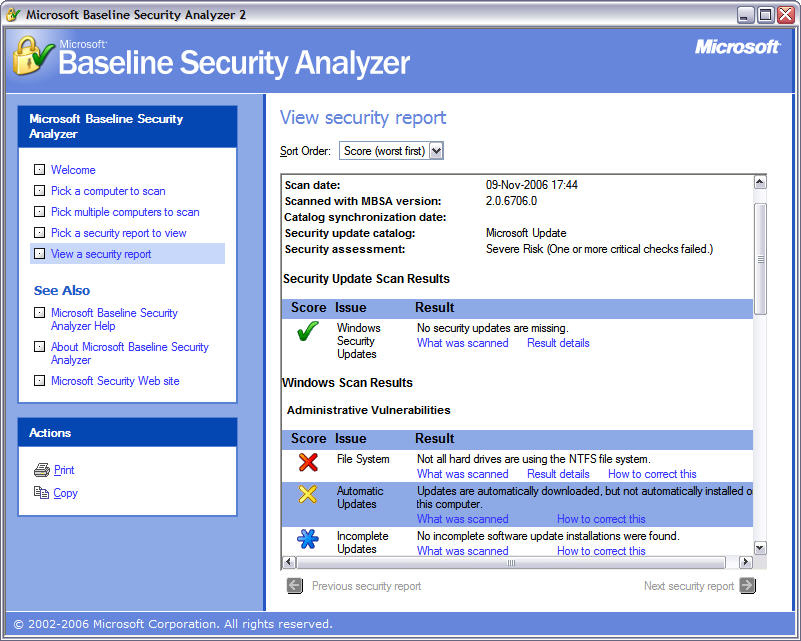This screenshot has width=801, height=641.
Task: Click the yellow X Automatic Updates score icon
Action: click(x=308, y=494)
